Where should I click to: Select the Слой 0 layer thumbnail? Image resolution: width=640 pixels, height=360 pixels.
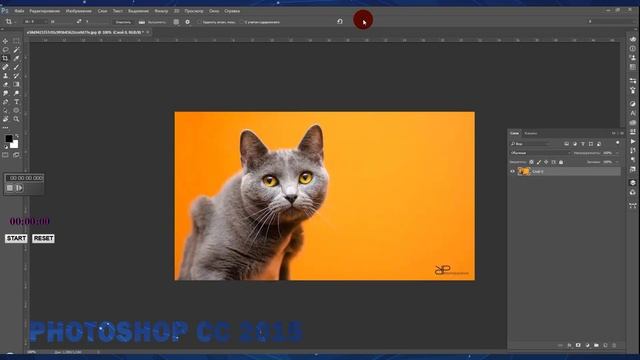pyautogui.click(x=524, y=171)
